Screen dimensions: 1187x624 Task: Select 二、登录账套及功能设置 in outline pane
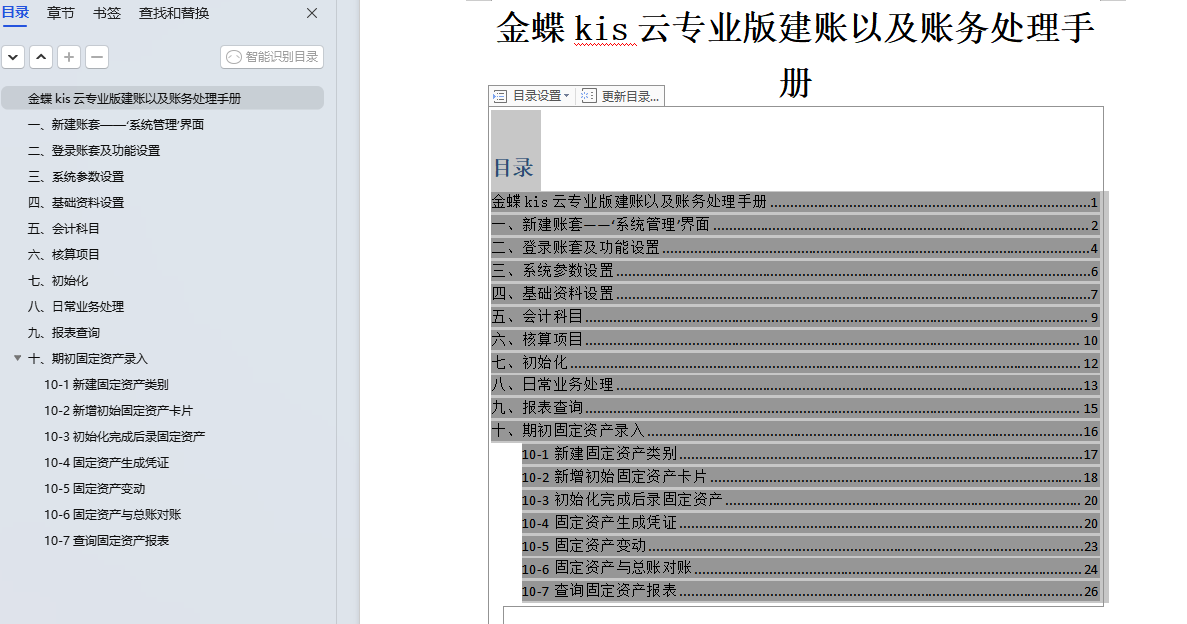click(94, 151)
